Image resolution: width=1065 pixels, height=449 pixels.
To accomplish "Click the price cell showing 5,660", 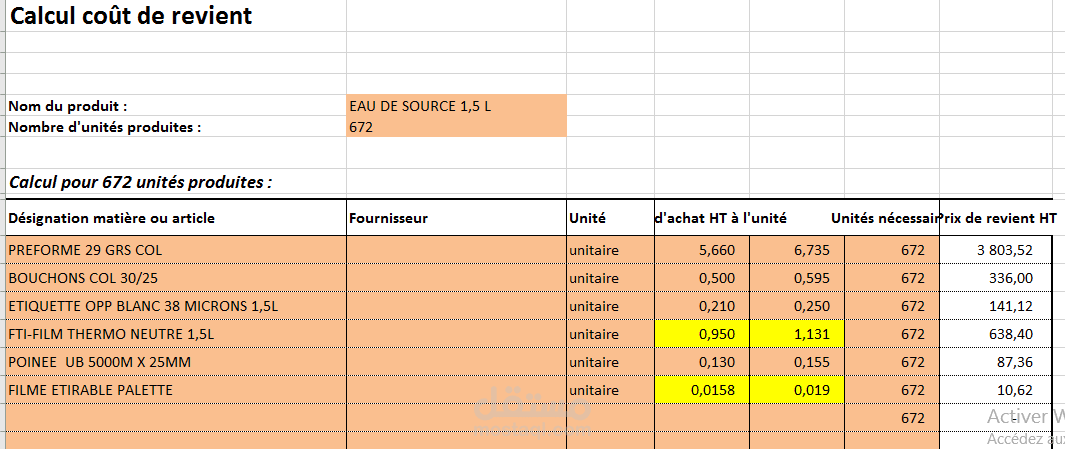I will [702, 250].
